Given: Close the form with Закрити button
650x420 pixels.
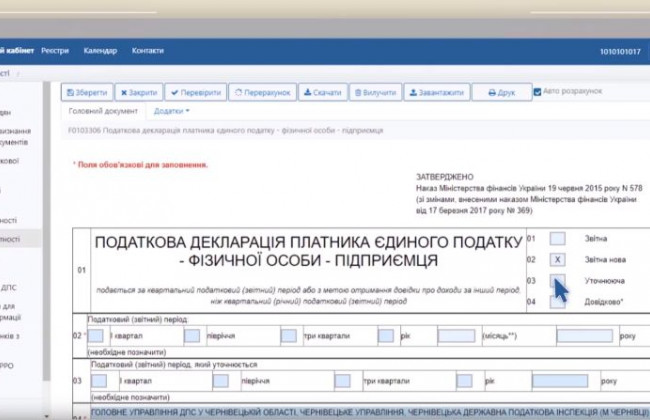Looking at the screenshot, I should [139, 92].
